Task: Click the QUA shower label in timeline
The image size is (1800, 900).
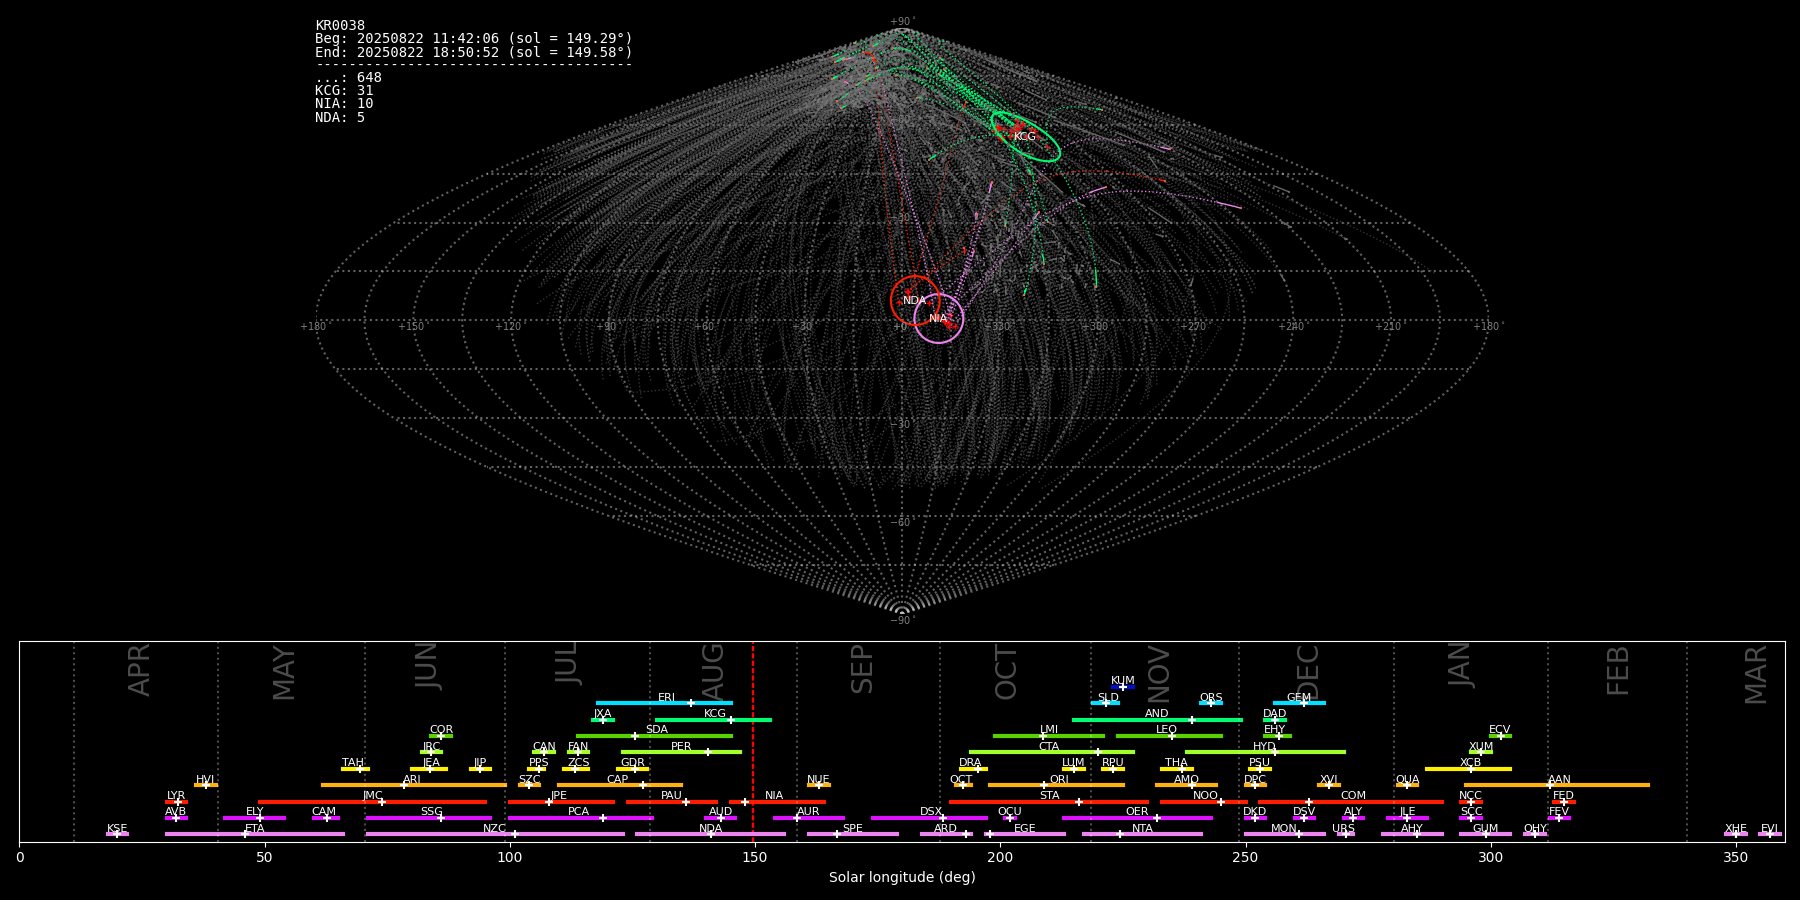Action: [1407, 780]
